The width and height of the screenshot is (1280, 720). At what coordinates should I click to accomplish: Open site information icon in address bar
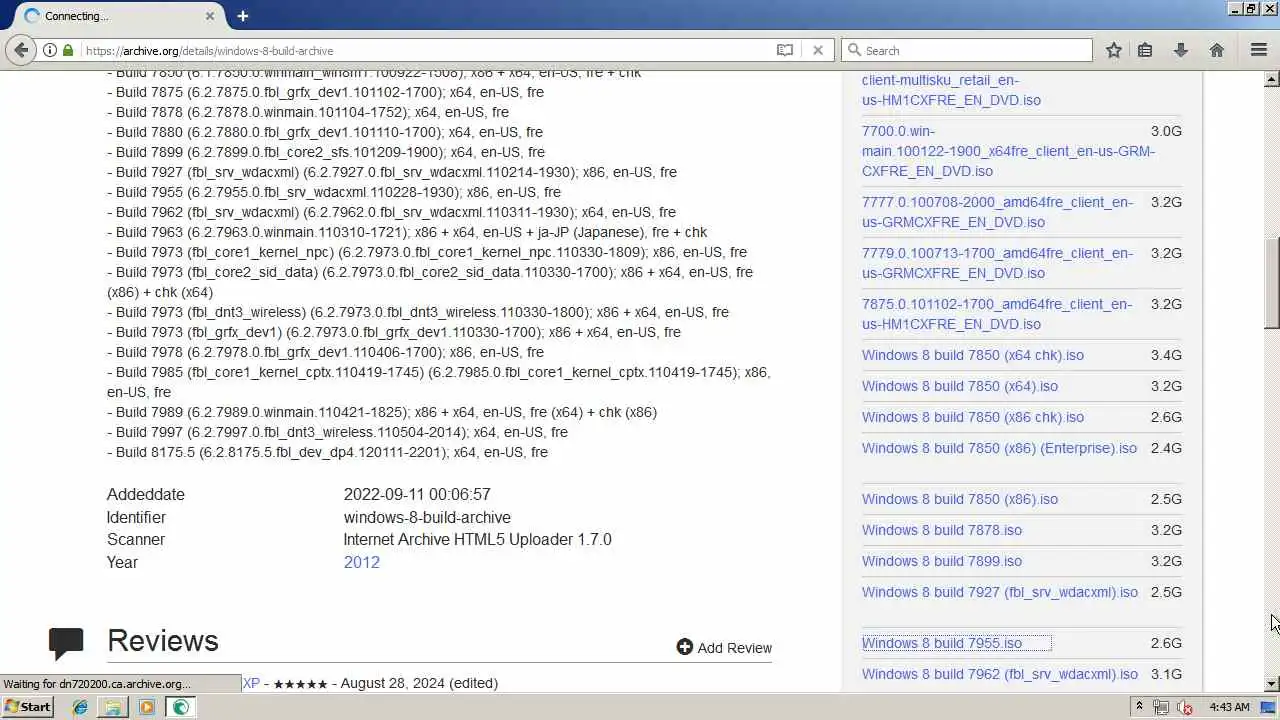point(50,50)
